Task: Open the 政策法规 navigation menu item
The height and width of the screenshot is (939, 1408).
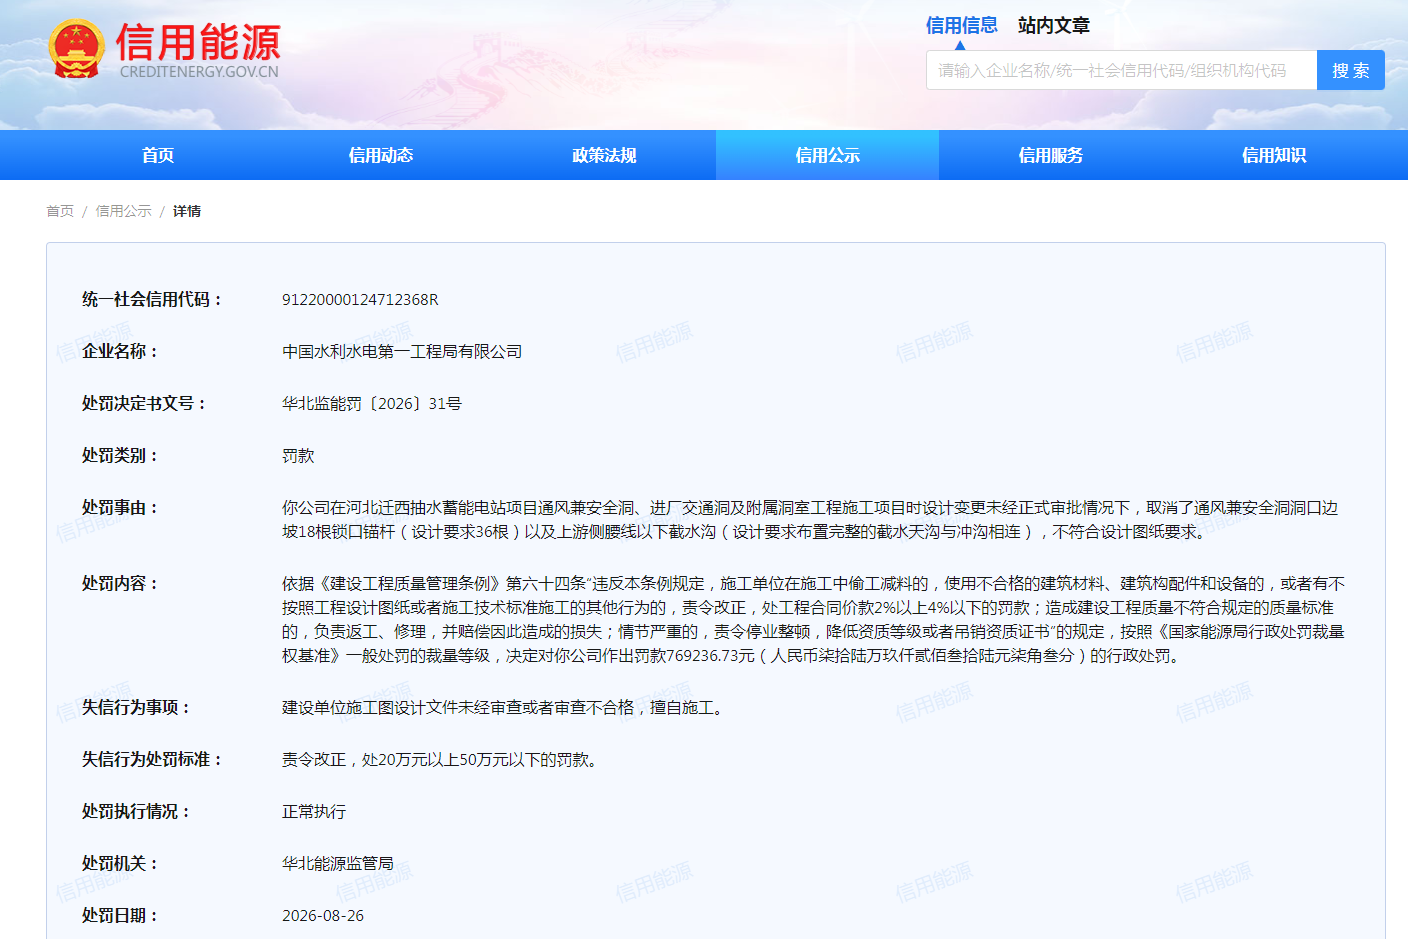Action: click(x=604, y=155)
